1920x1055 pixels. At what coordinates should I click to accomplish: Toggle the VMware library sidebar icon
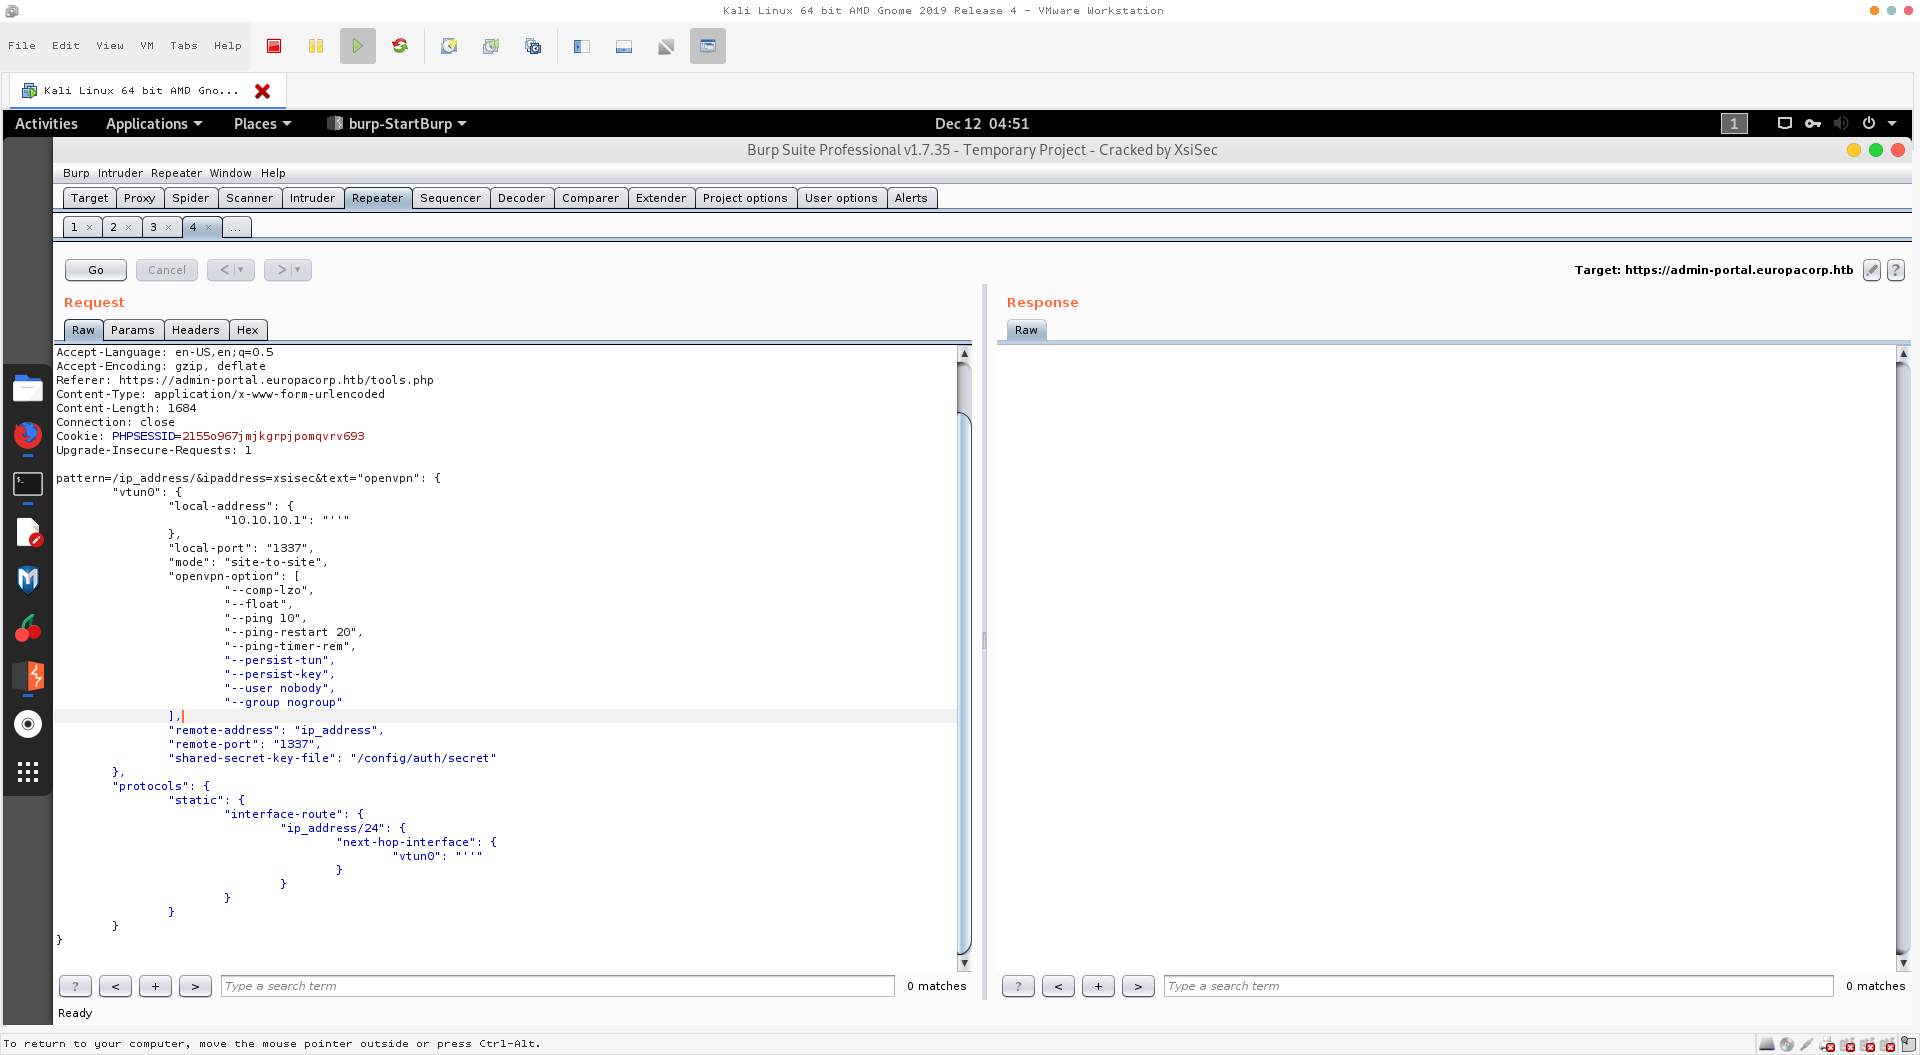(x=582, y=46)
